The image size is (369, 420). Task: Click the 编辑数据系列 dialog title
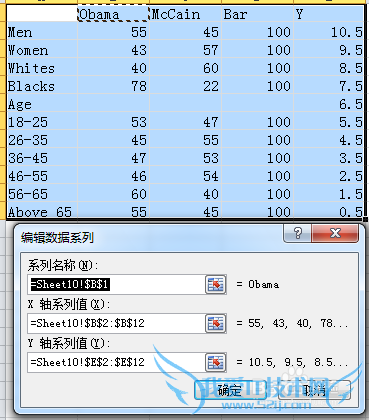57,238
